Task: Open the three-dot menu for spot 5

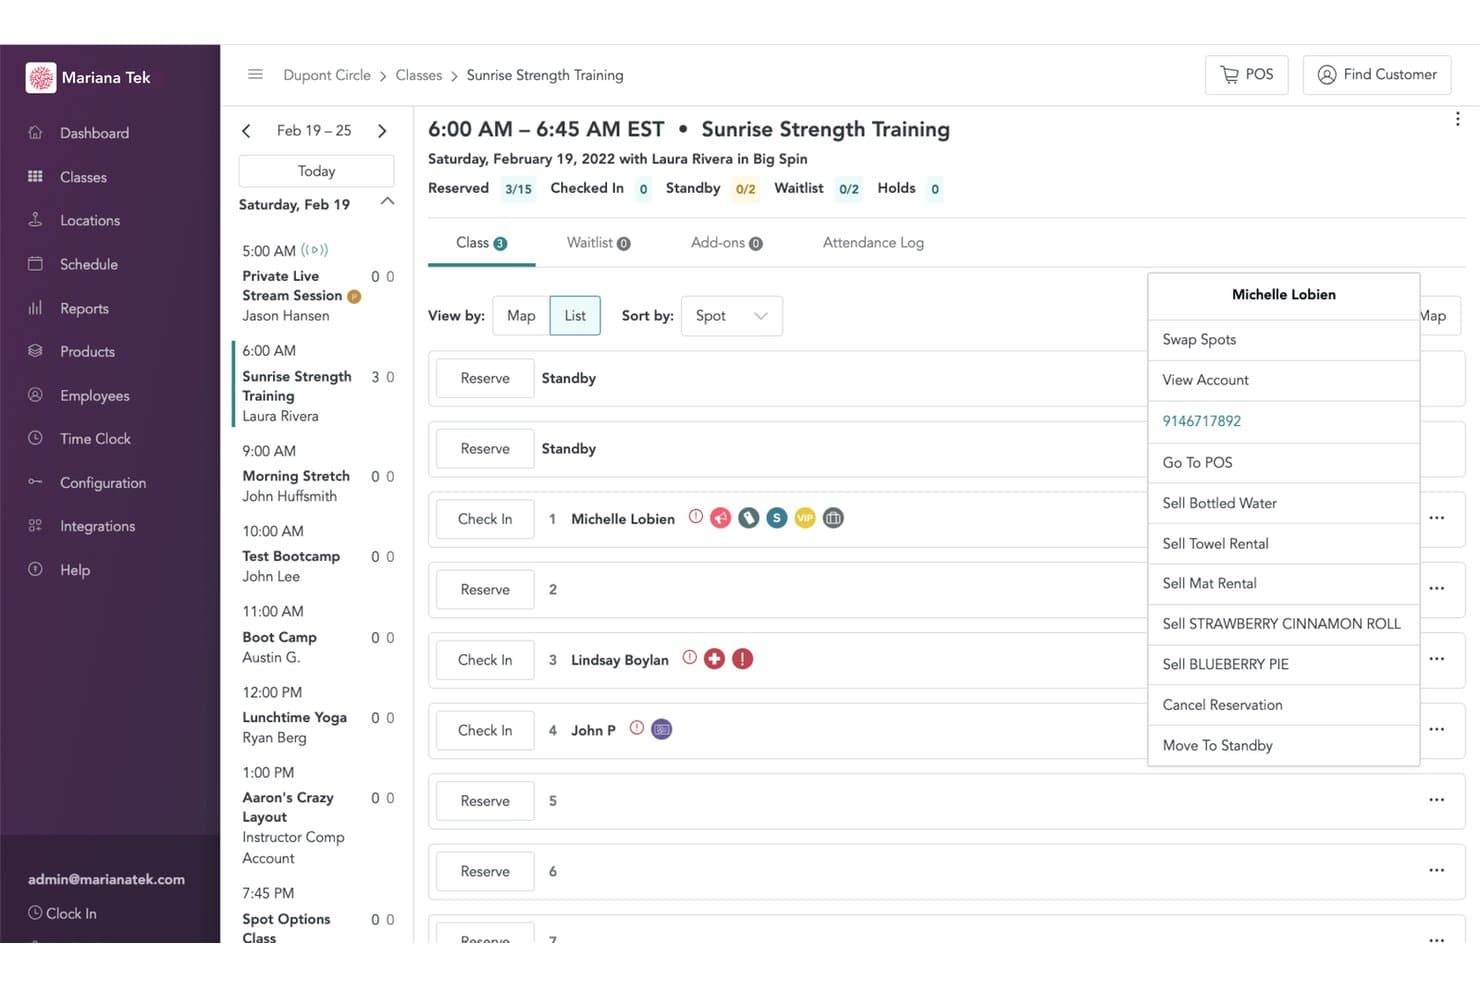Action: tap(1437, 800)
